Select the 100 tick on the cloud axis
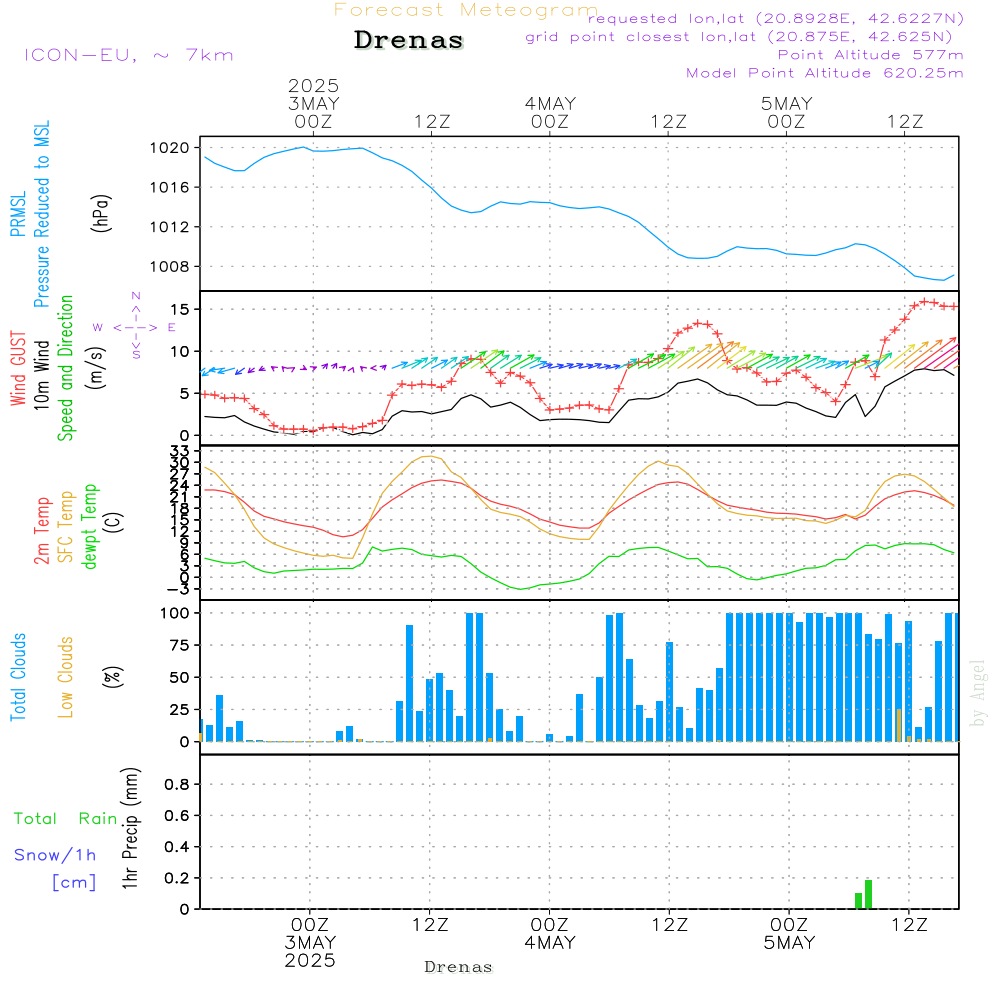The image size is (1000, 1000). (175, 613)
